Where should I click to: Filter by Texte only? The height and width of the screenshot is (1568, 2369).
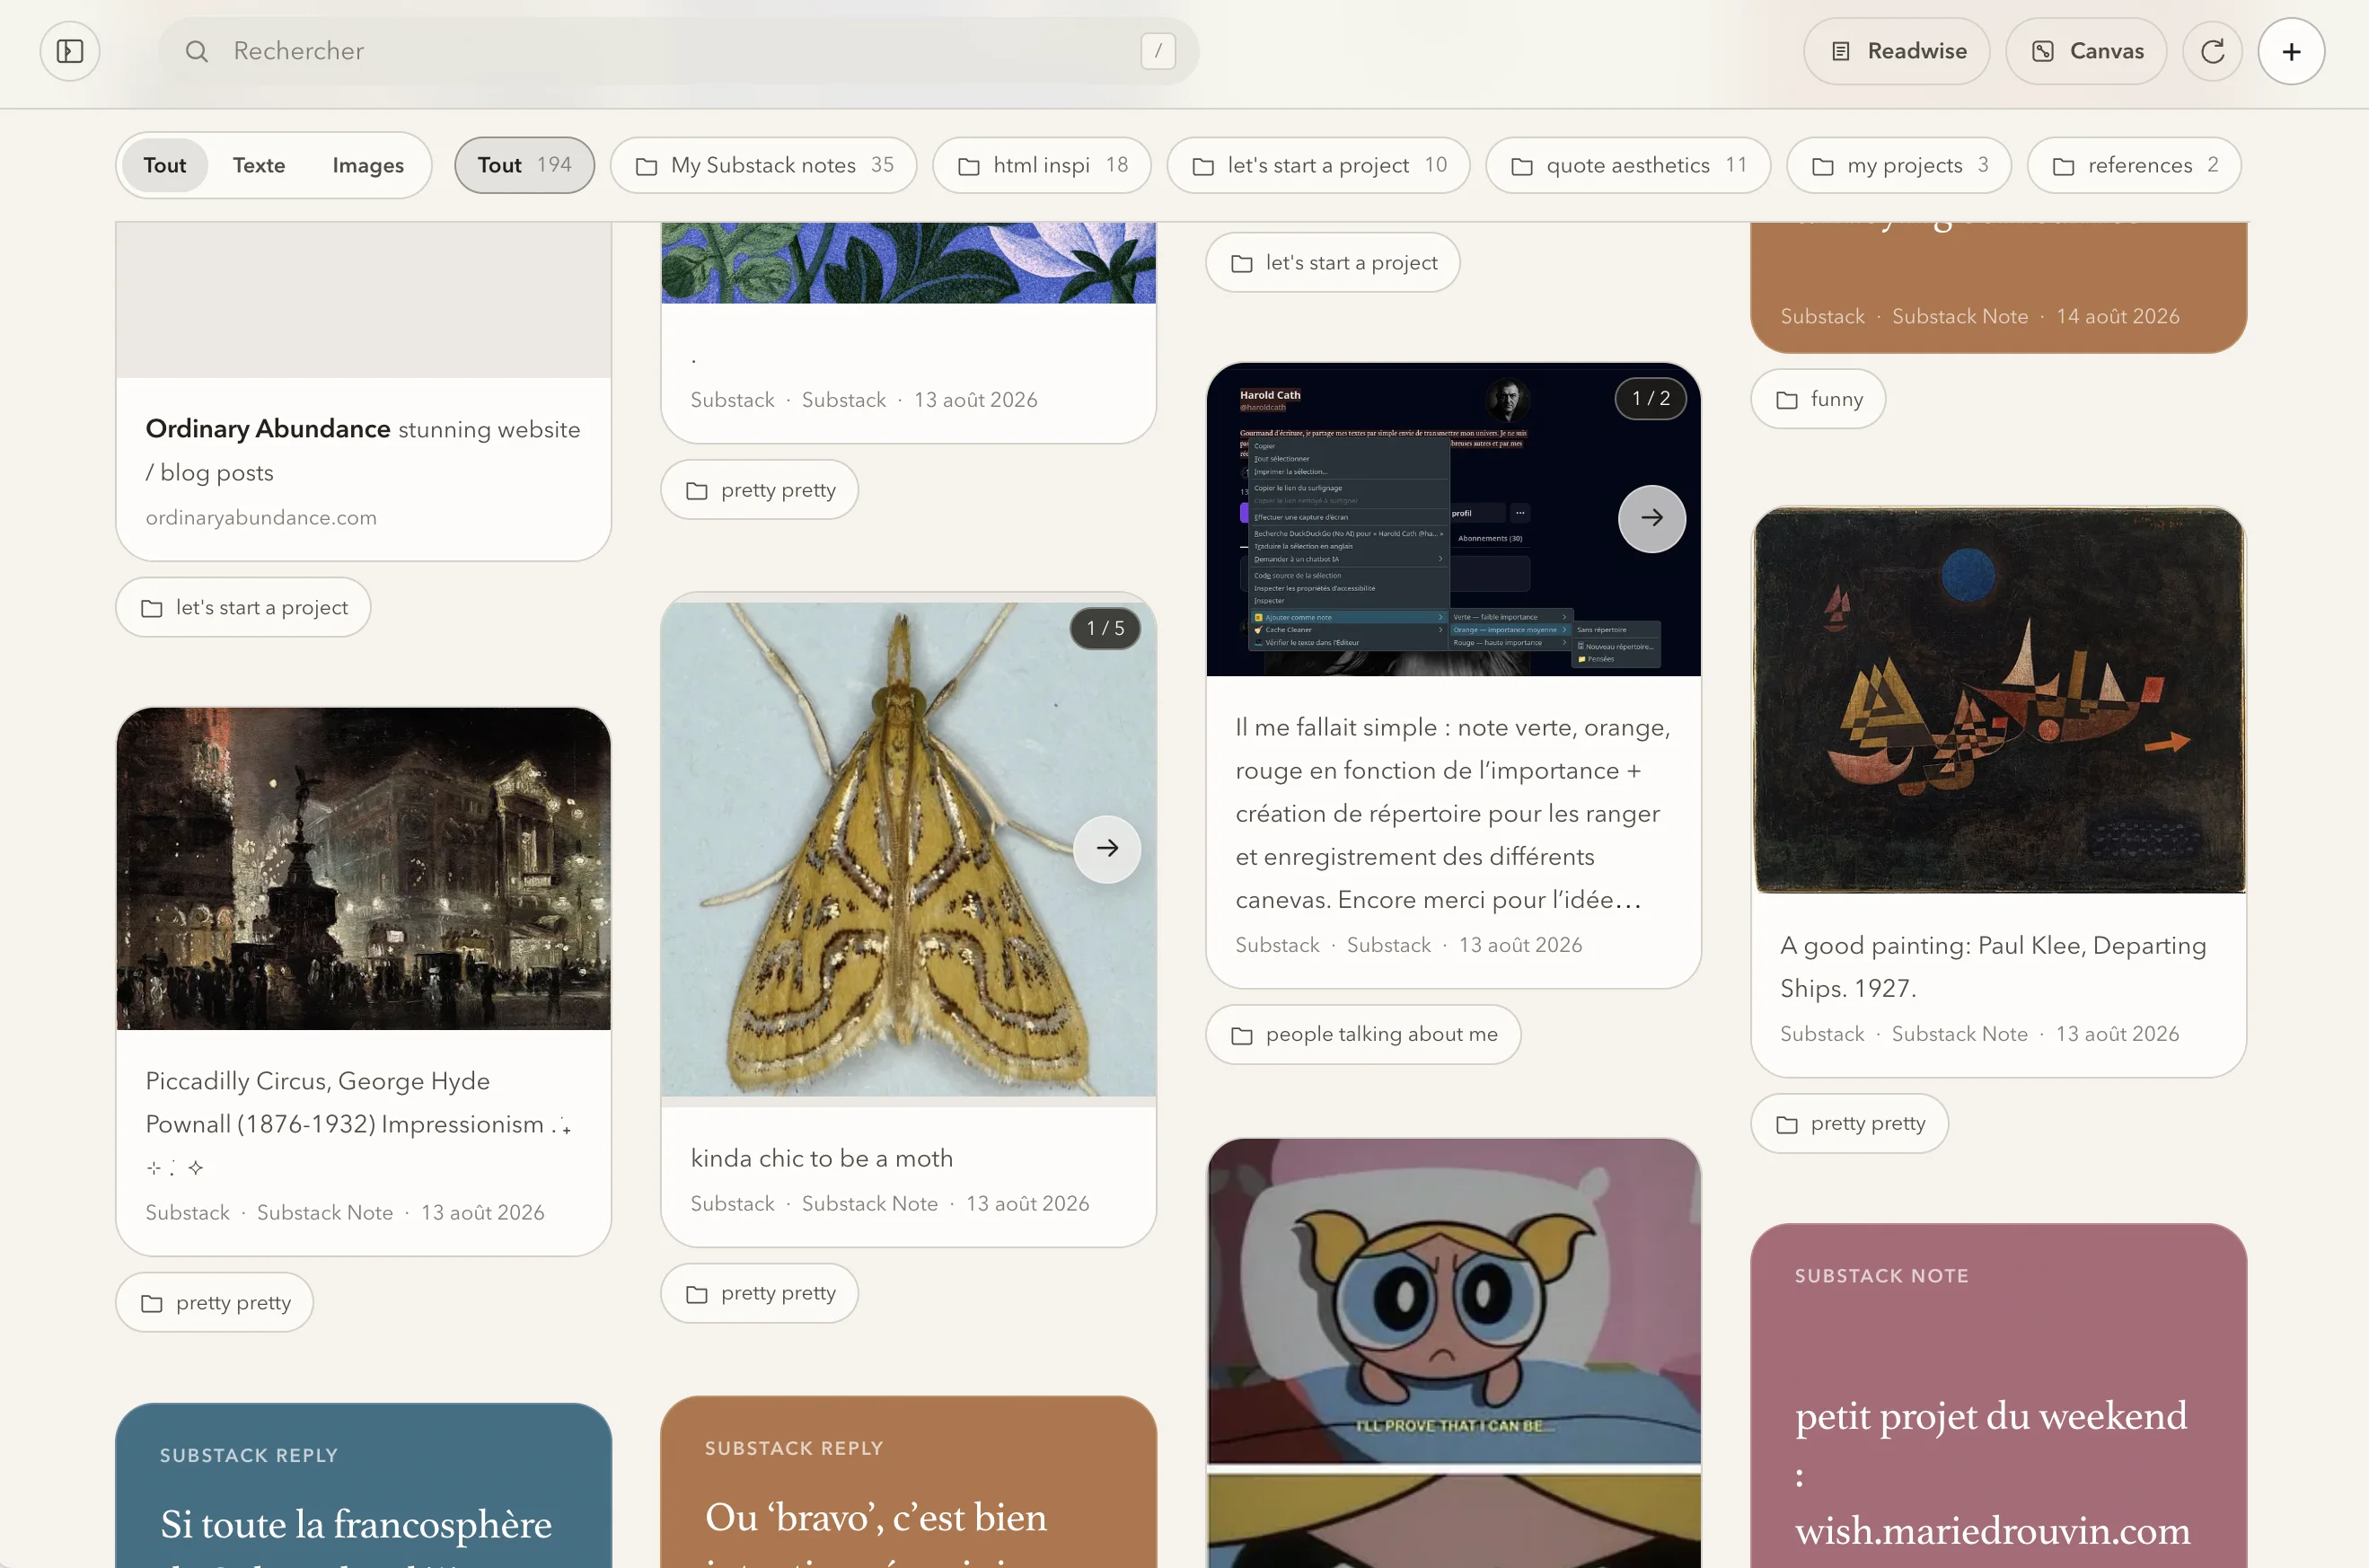[259, 165]
